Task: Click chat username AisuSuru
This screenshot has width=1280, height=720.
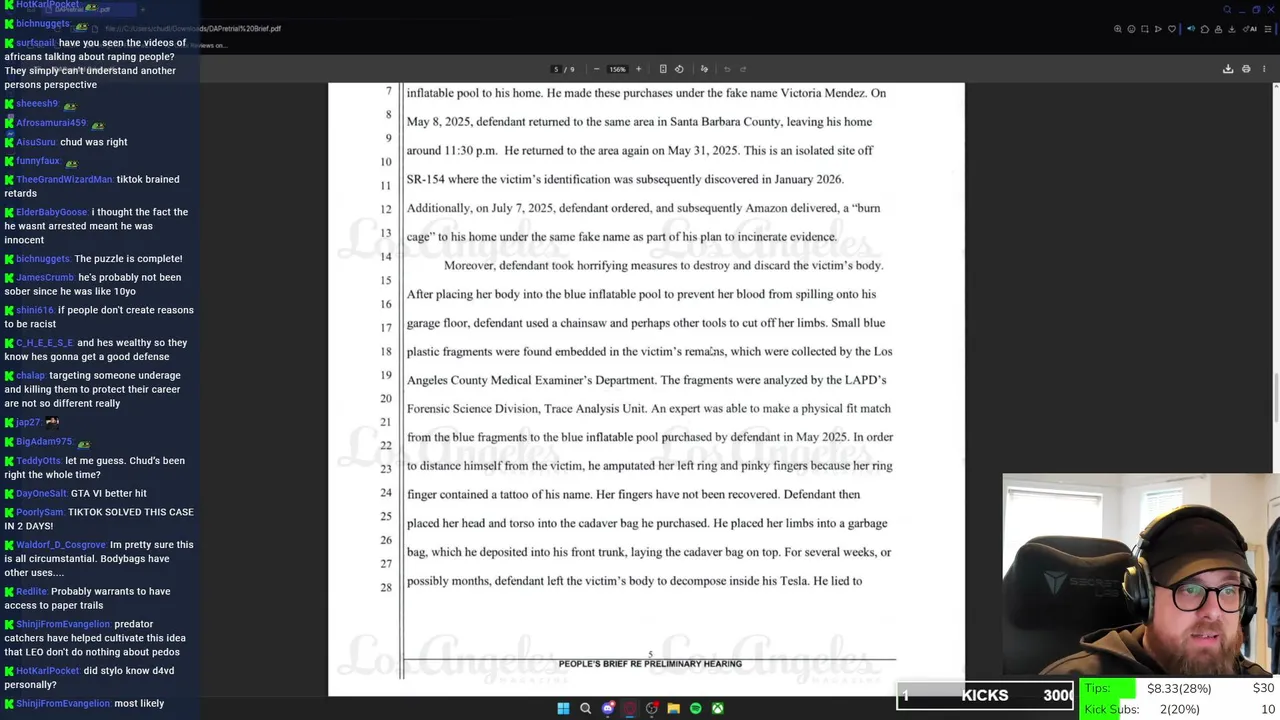Action: (36, 142)
